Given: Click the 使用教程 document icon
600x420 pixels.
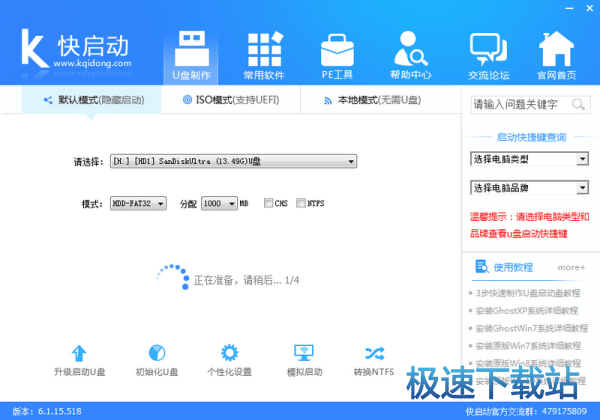Looking at the screenshot, I should [x=482, y=267].
